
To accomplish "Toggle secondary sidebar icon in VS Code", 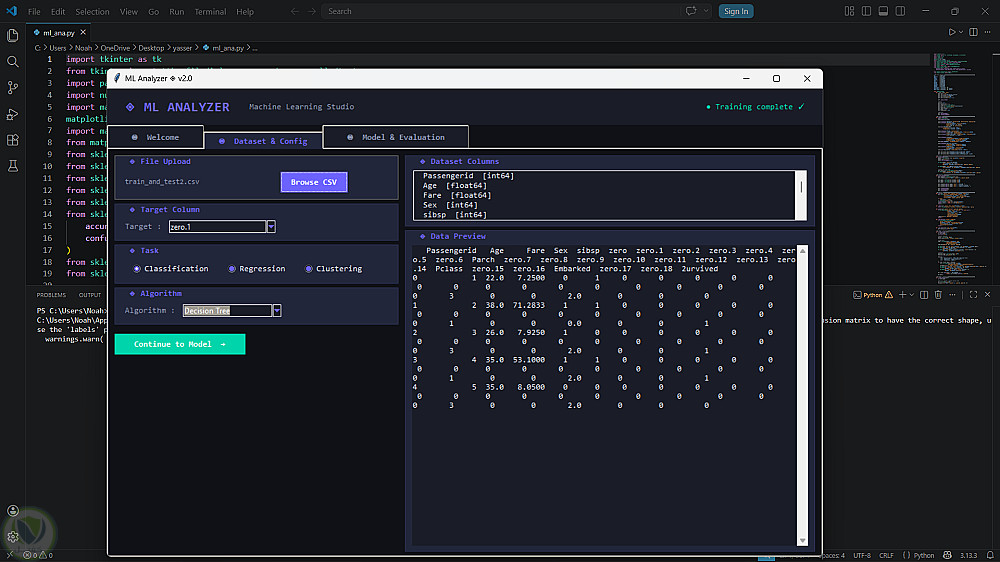I will pos(901,11).
